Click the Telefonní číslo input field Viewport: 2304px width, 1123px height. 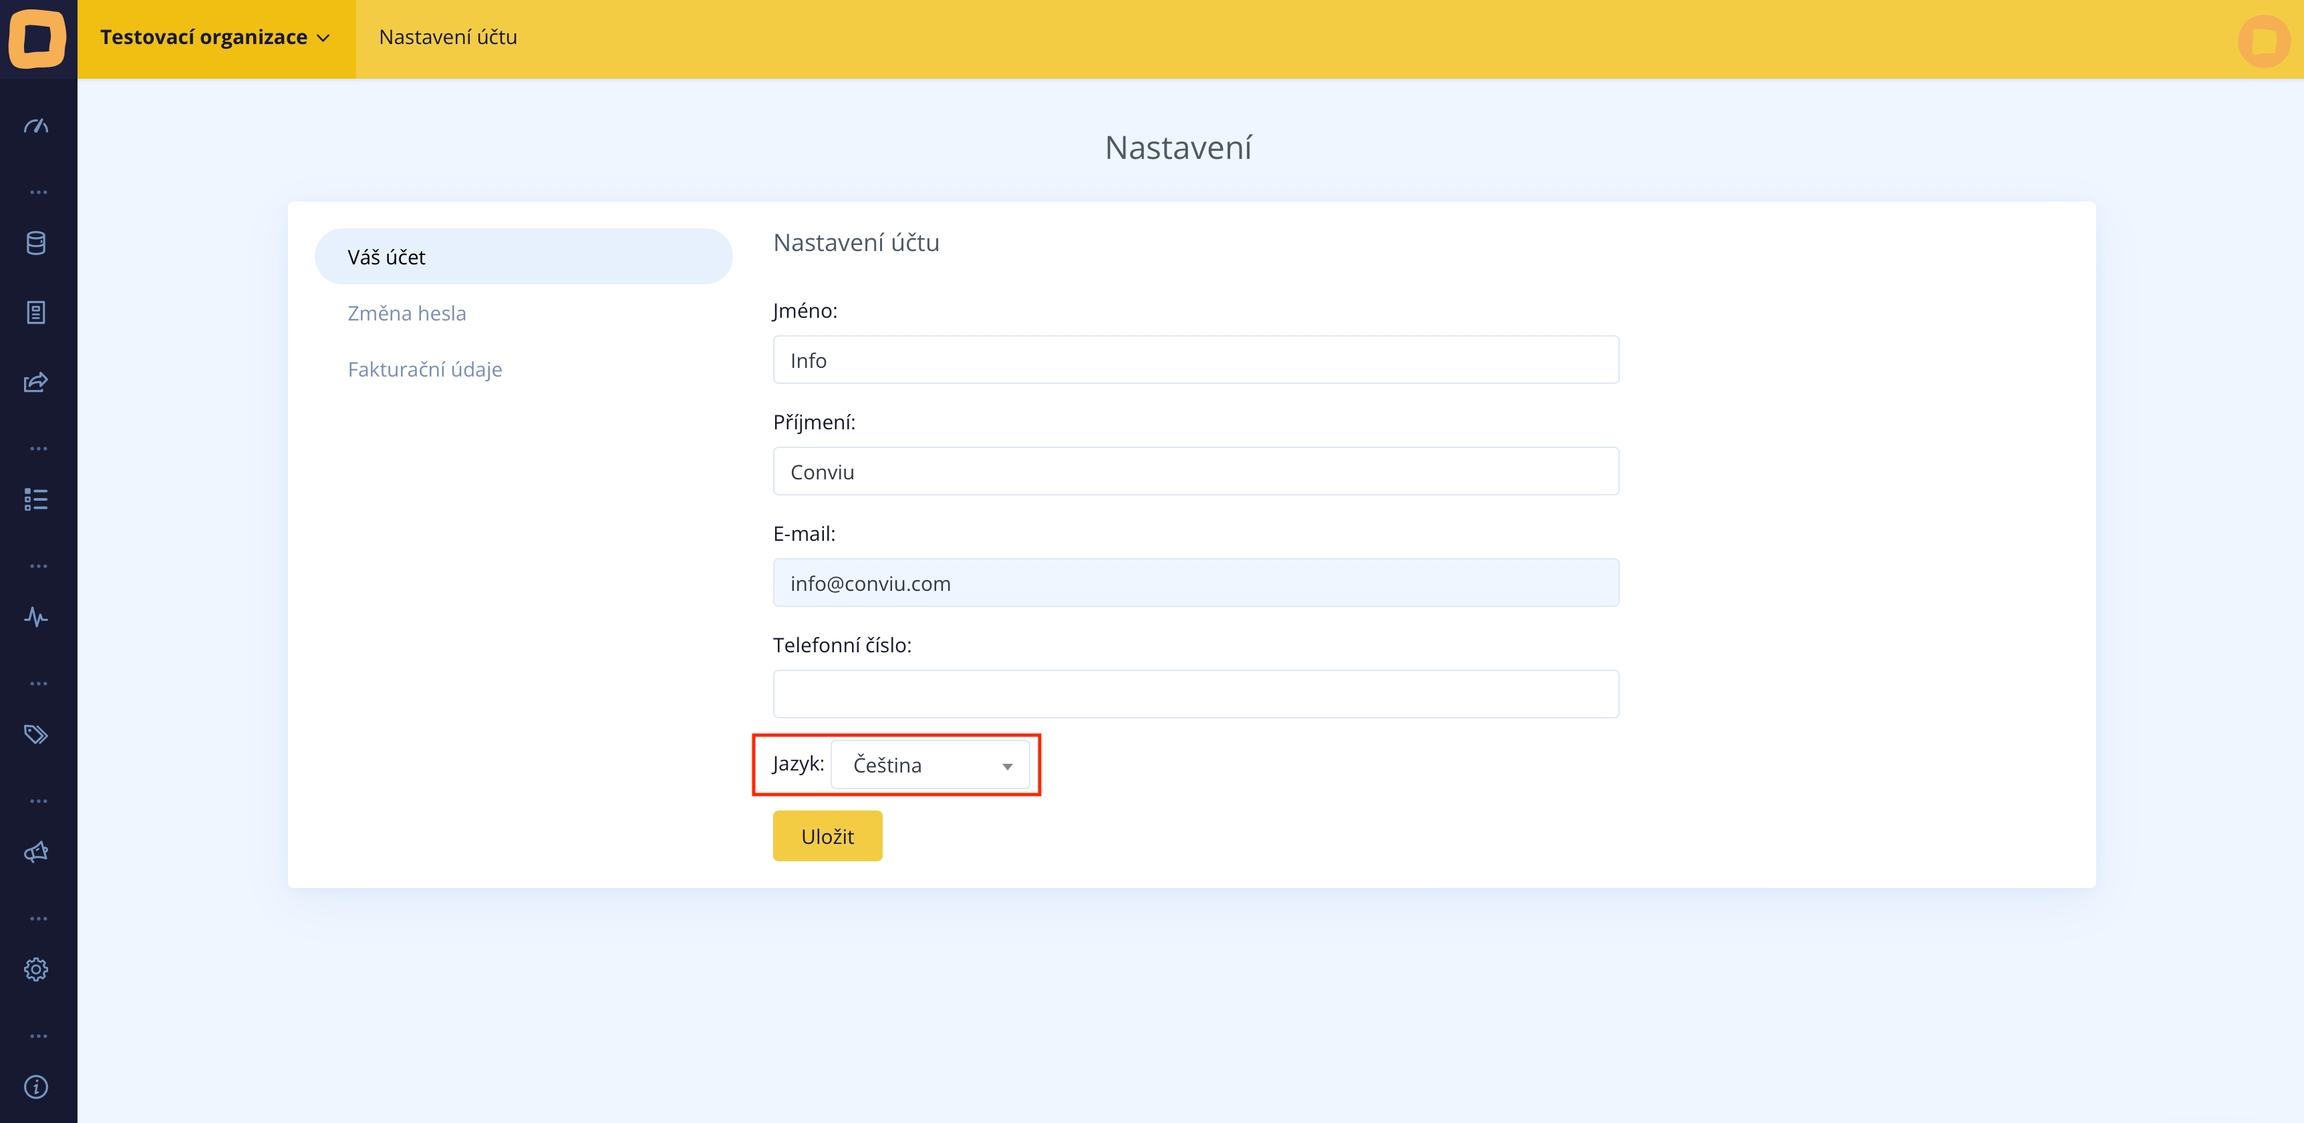coord(1195,694)
